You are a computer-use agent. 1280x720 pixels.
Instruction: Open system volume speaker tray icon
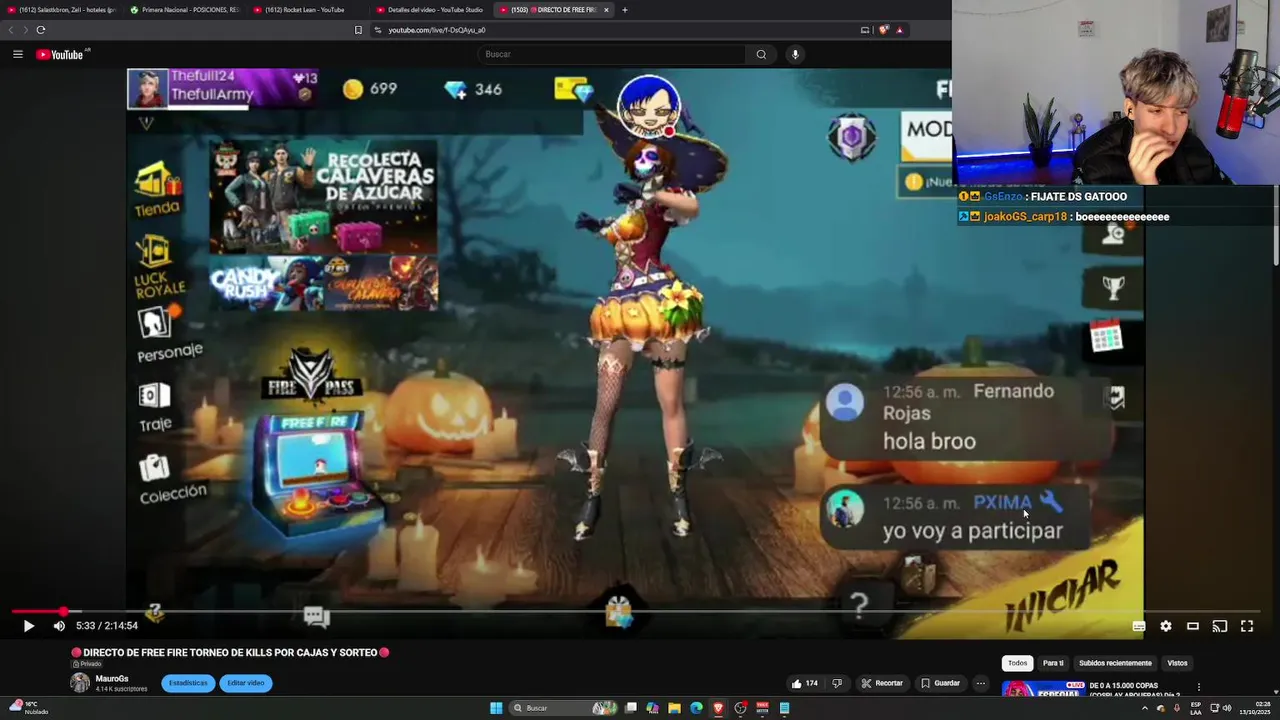pyautogui.click(x=1227, y=708)
